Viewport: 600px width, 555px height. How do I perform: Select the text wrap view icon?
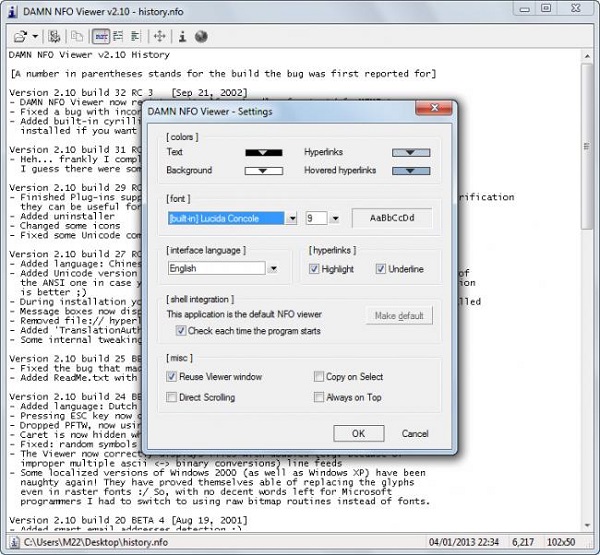pyautogui.click(x=118, y=36)
